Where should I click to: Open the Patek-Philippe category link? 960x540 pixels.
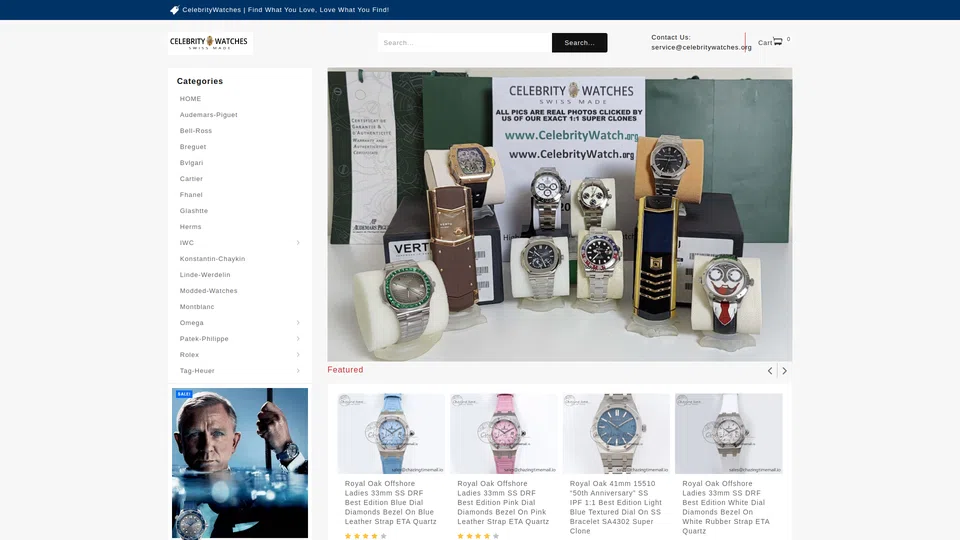pyautogui.click(x=204, y=339)
